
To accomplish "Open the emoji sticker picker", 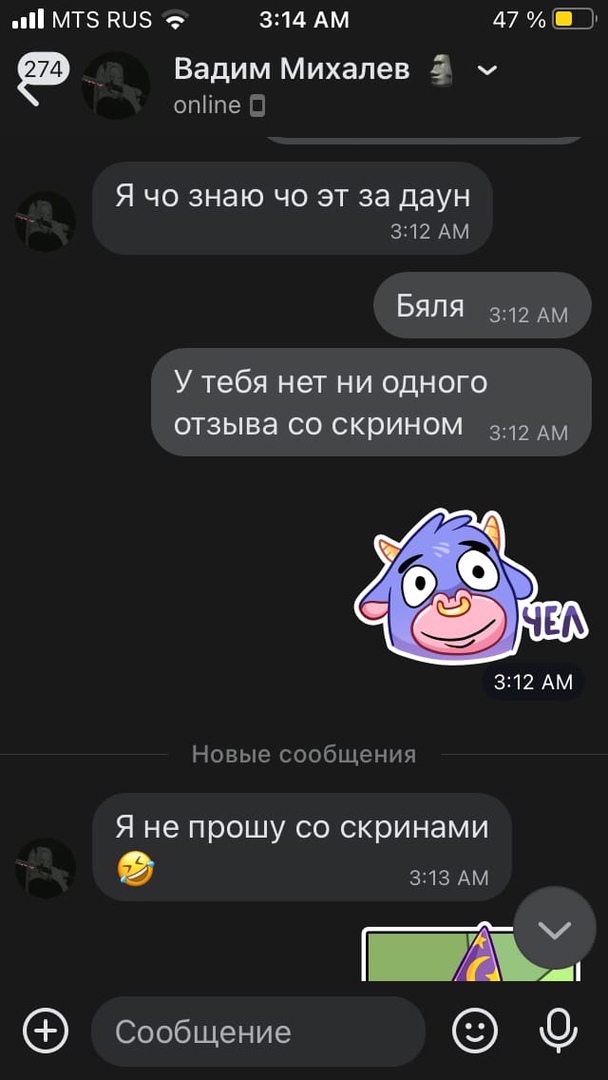I will point(475,1031).
